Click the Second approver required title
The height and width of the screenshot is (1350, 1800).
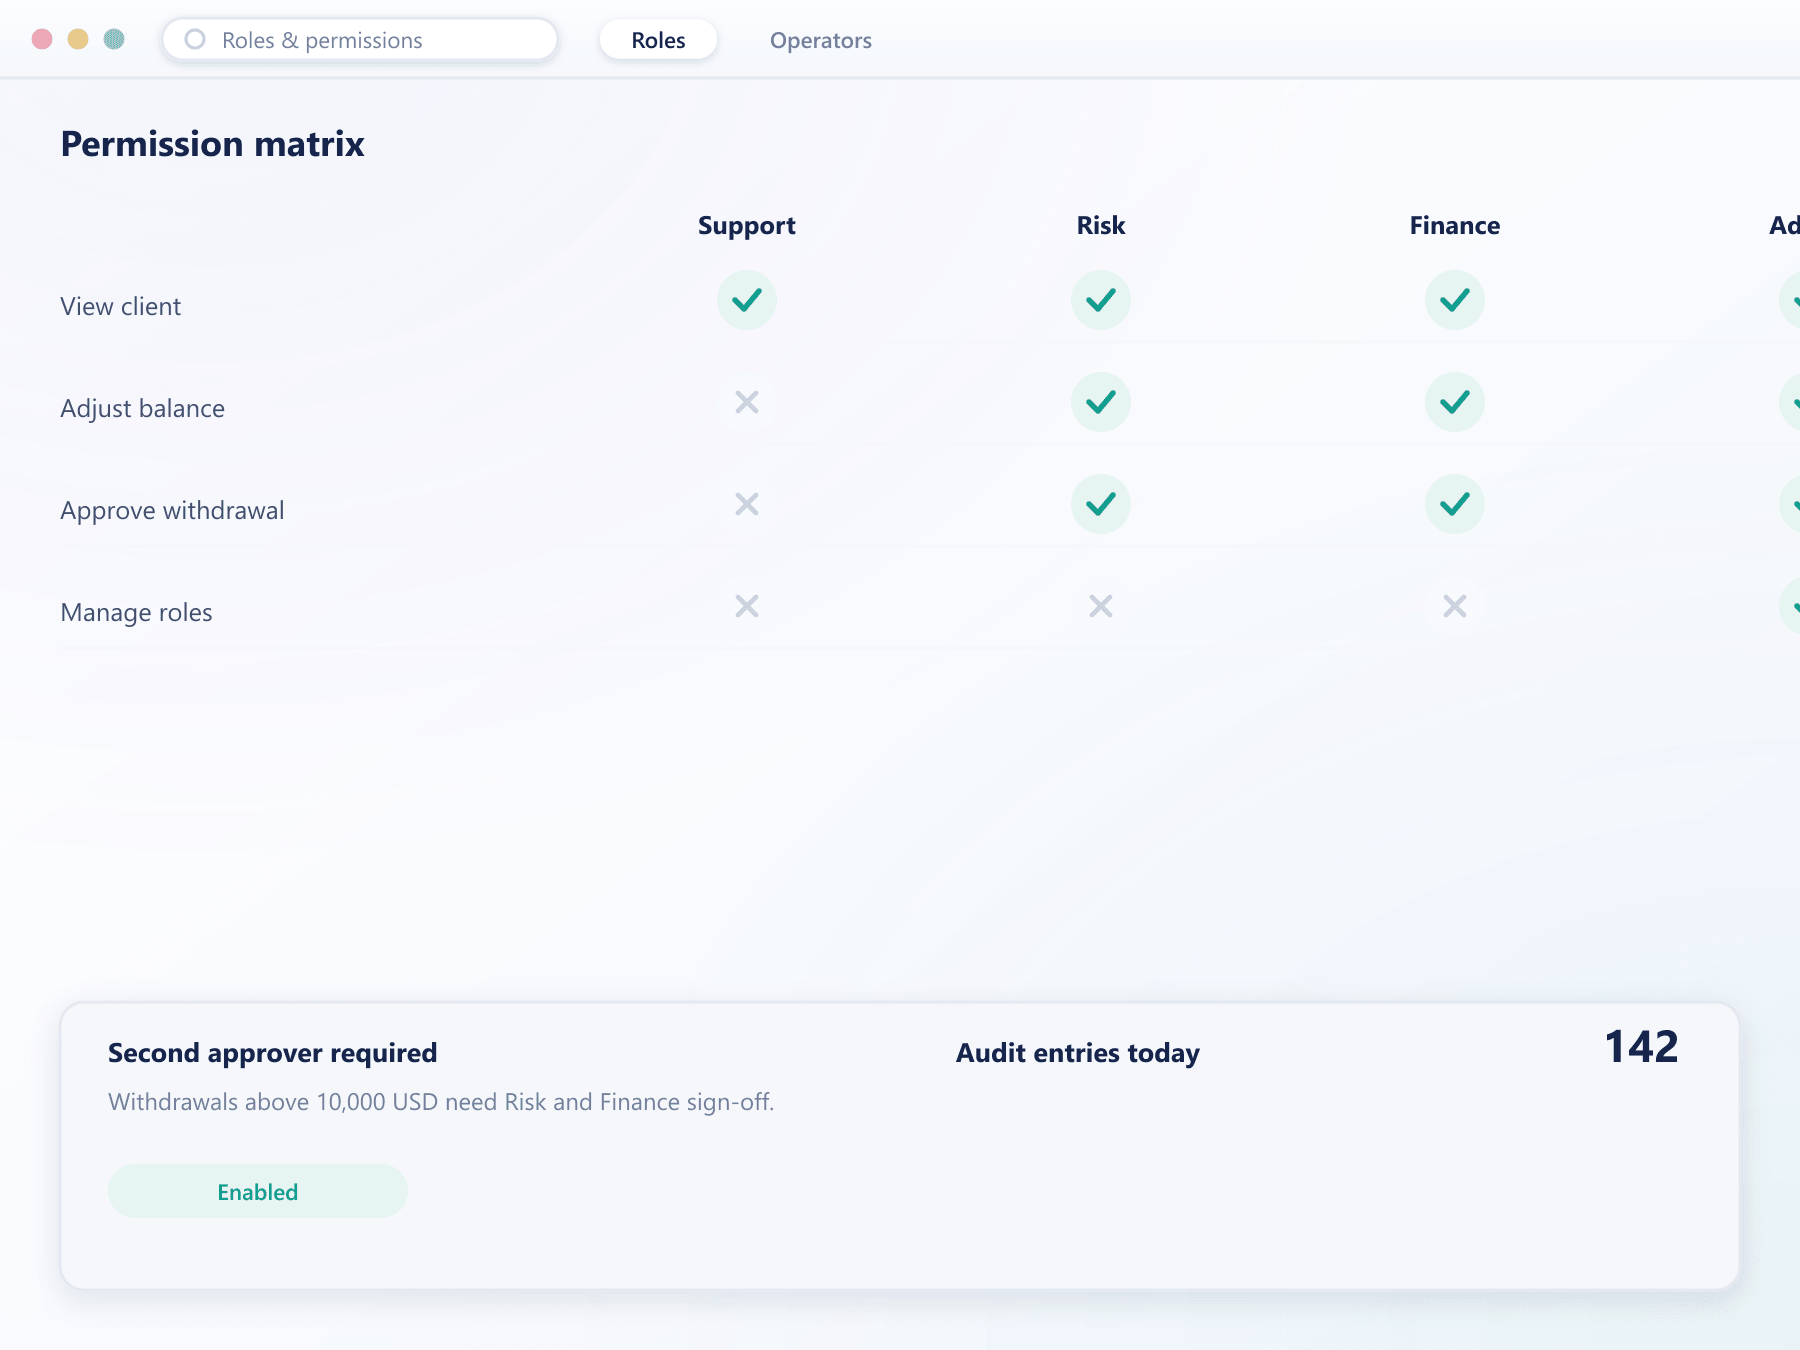click(272, 1053)
